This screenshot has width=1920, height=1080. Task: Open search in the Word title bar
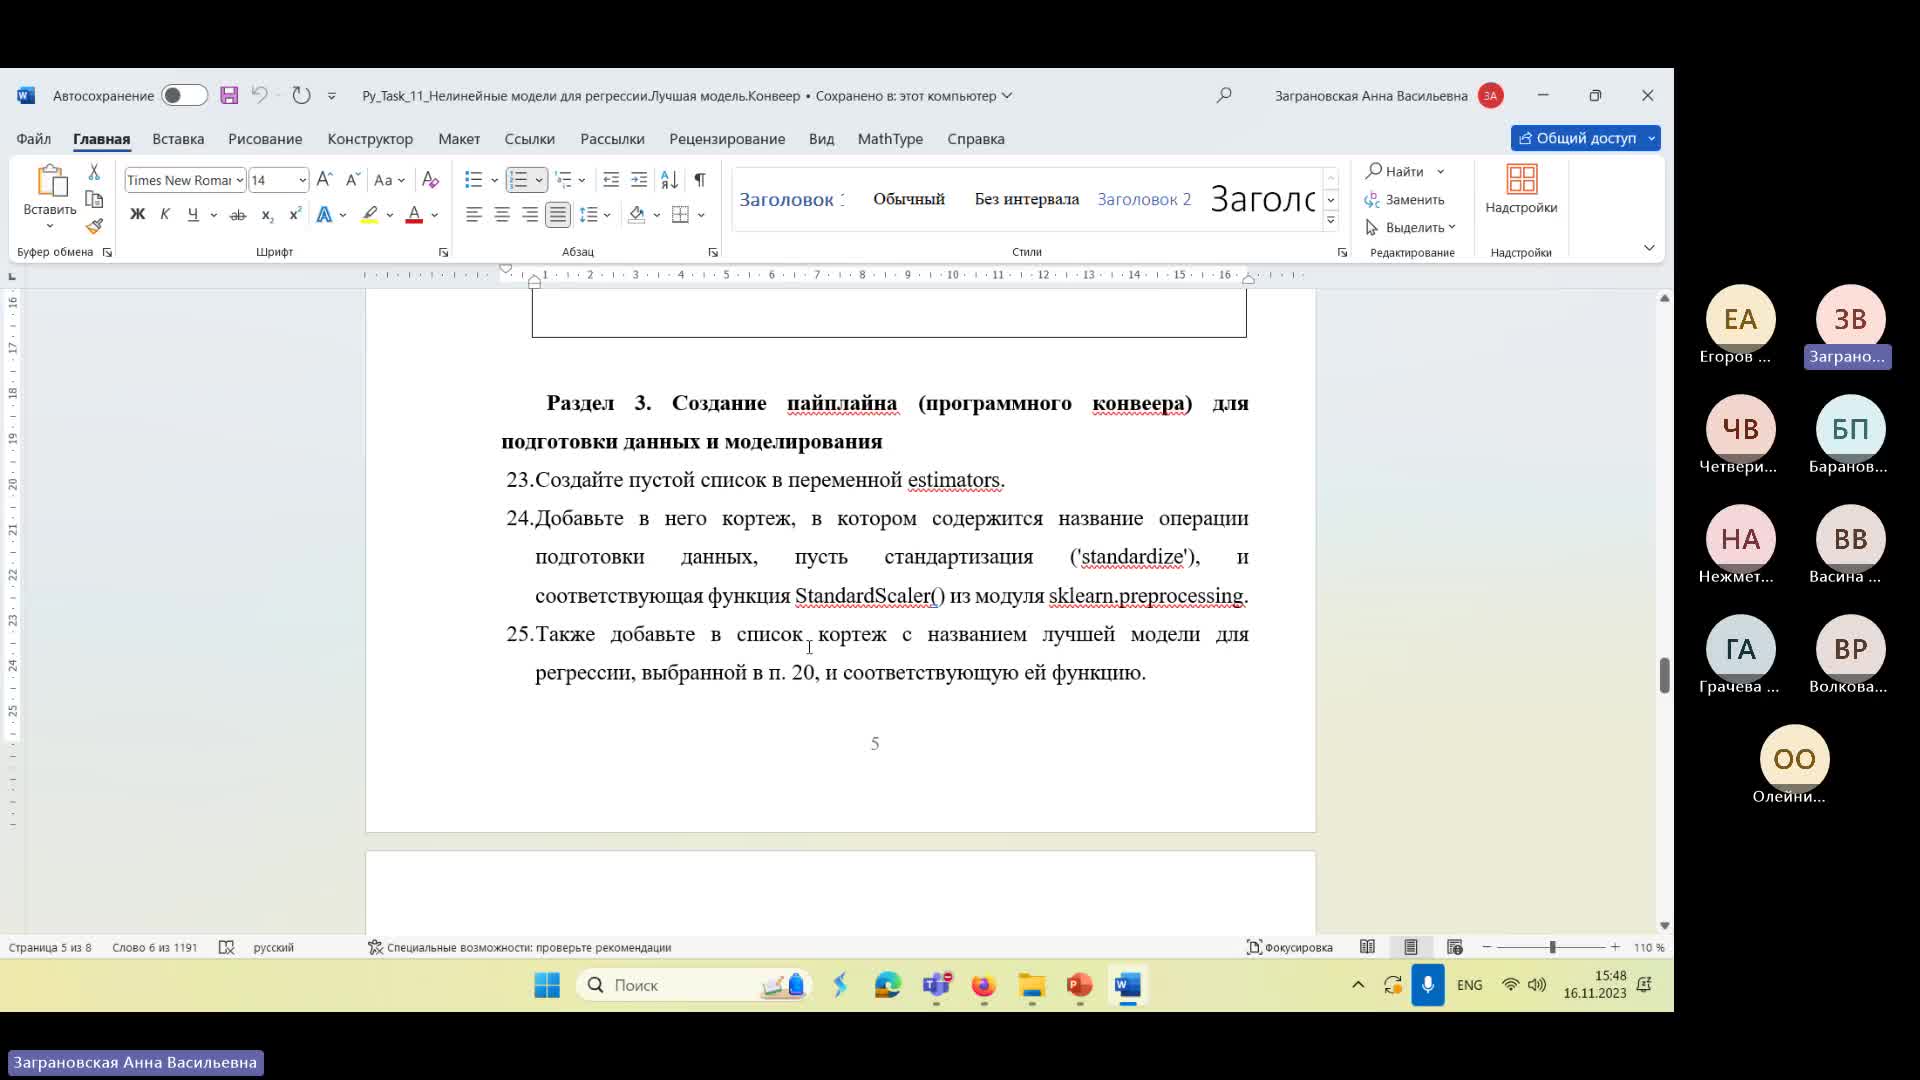[x=1224, y=95]
